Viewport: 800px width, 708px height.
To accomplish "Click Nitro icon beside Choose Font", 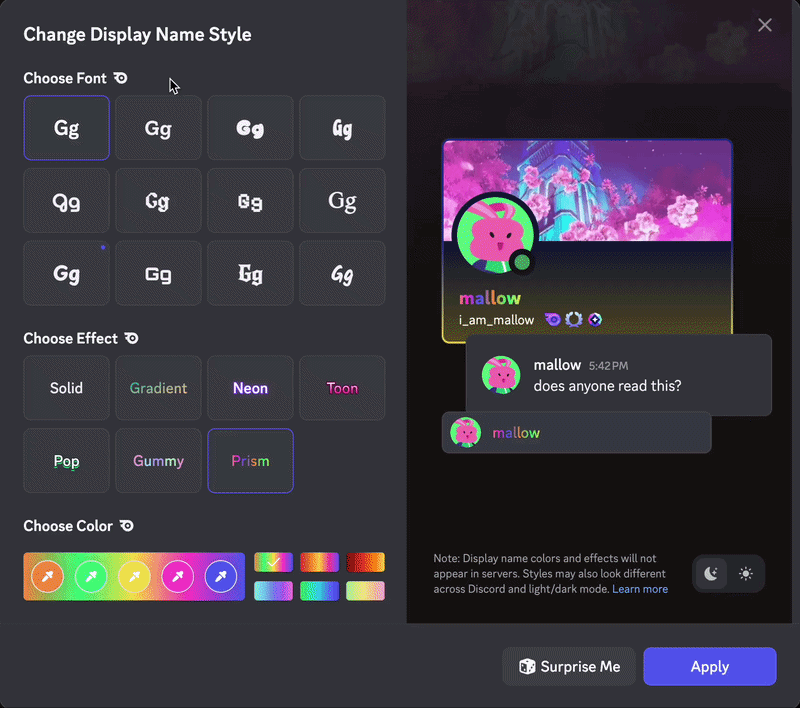I will [x=120, y=78].
